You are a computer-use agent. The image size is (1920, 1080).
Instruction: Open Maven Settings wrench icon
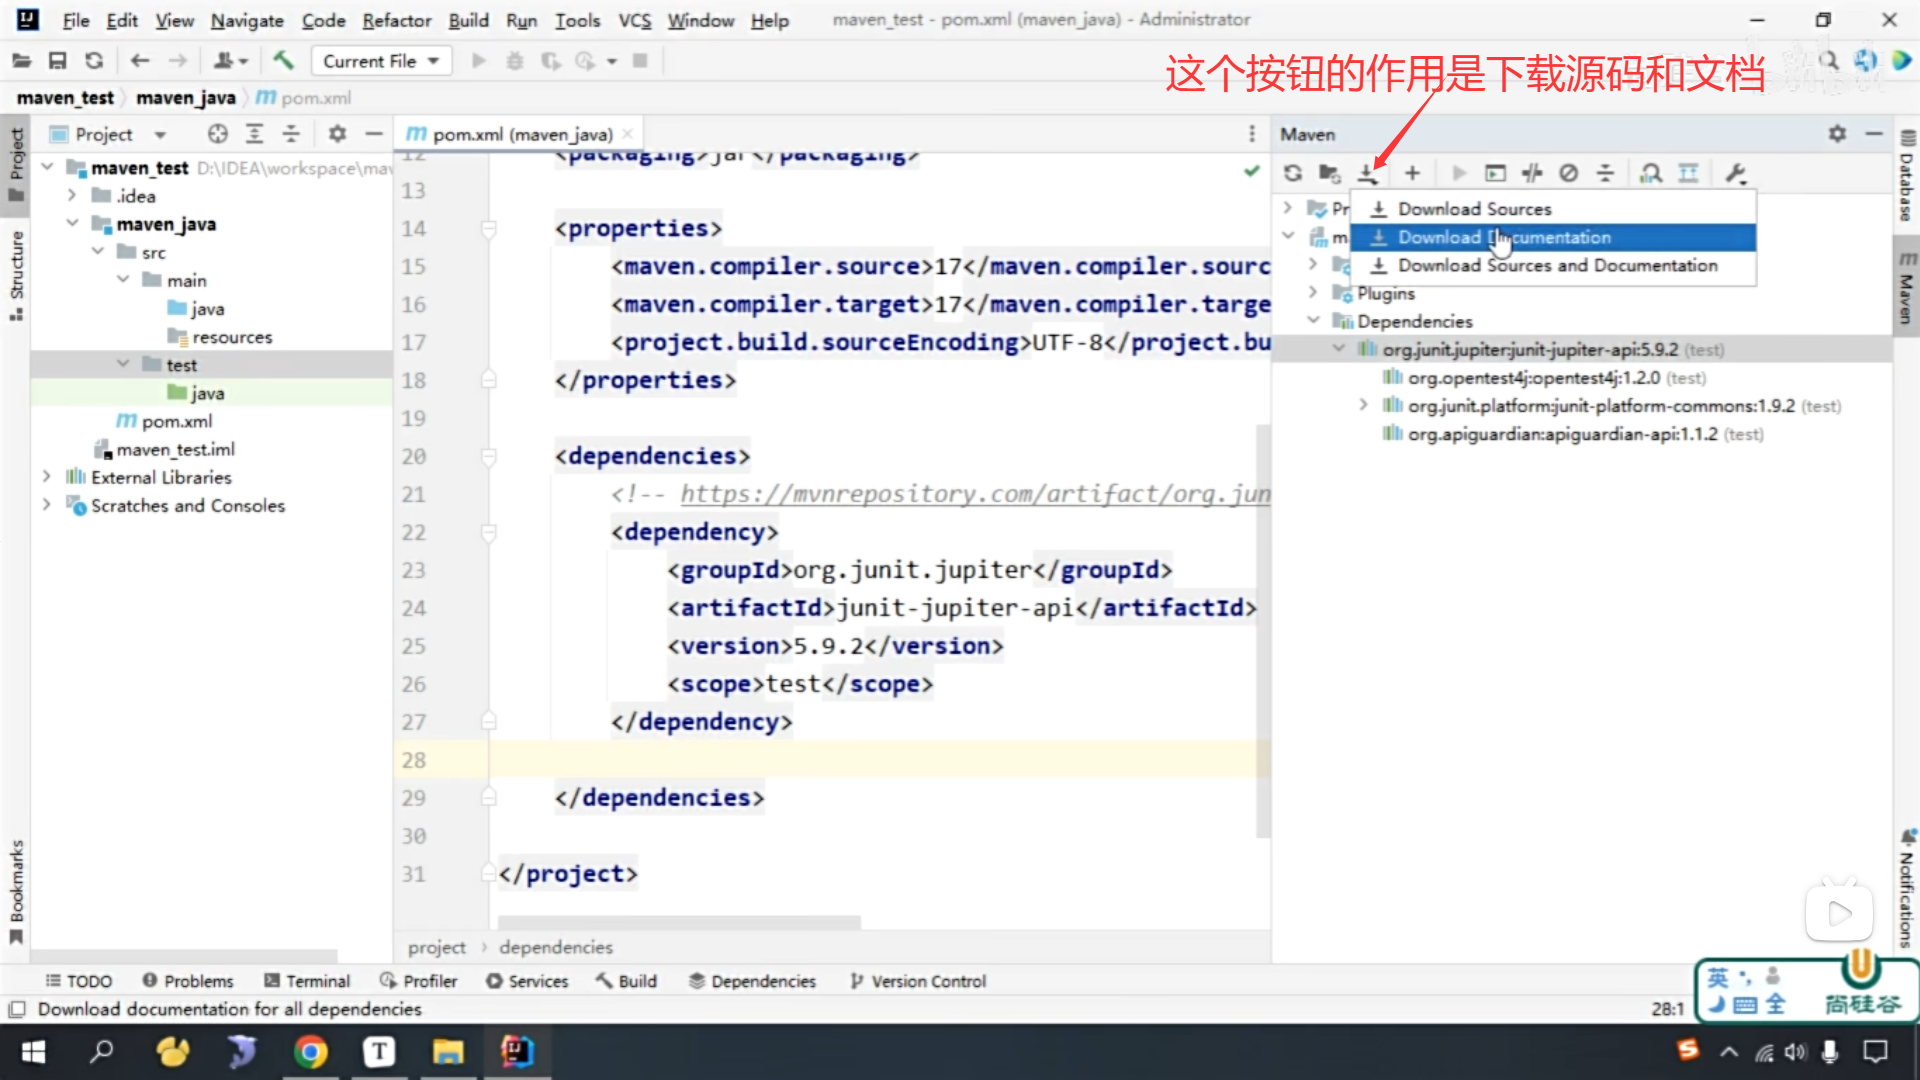[1736, 173]
